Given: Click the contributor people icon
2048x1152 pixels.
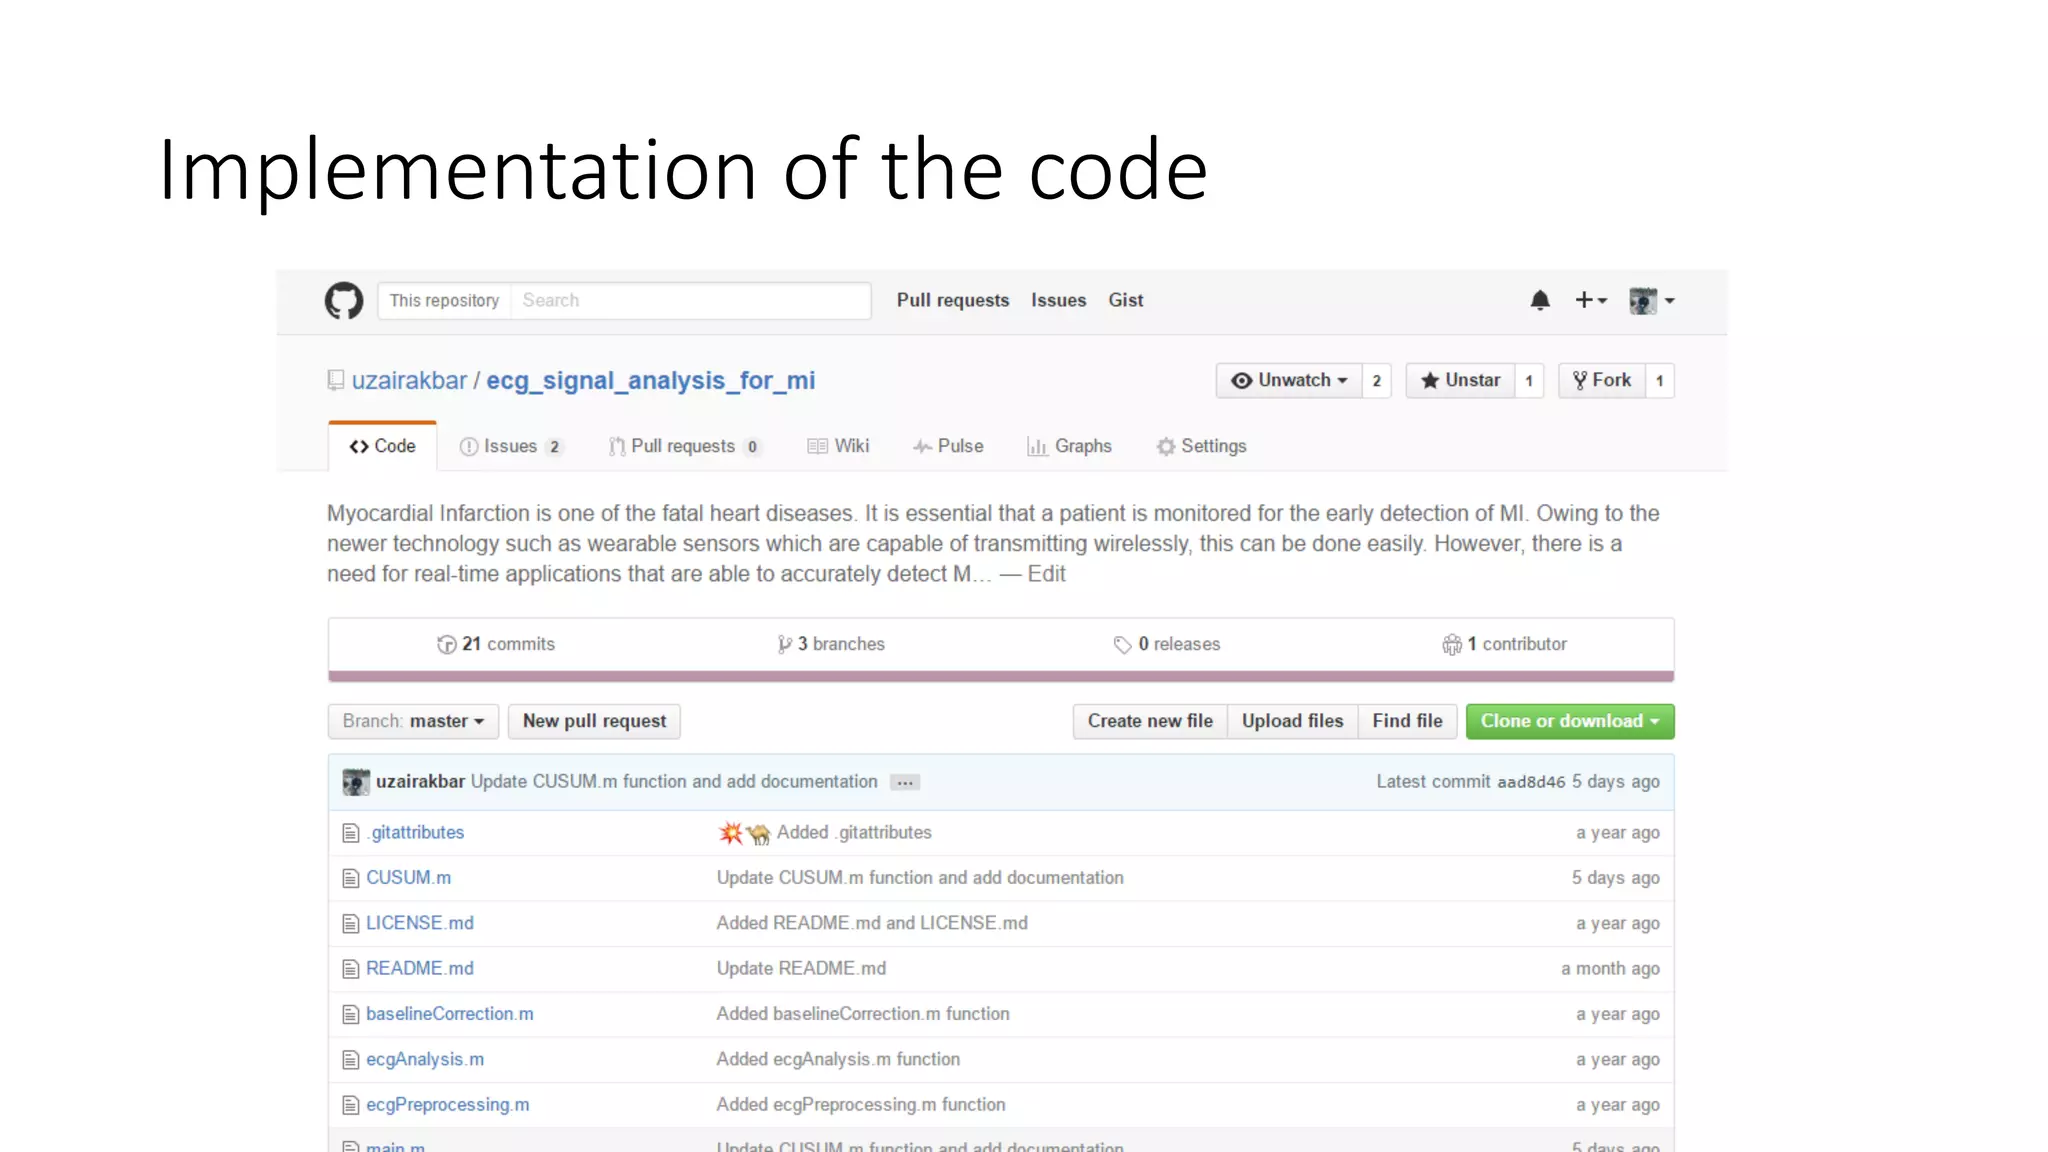Looking at the screenshot, I should pyautogui.click(x=1452, y=645).
